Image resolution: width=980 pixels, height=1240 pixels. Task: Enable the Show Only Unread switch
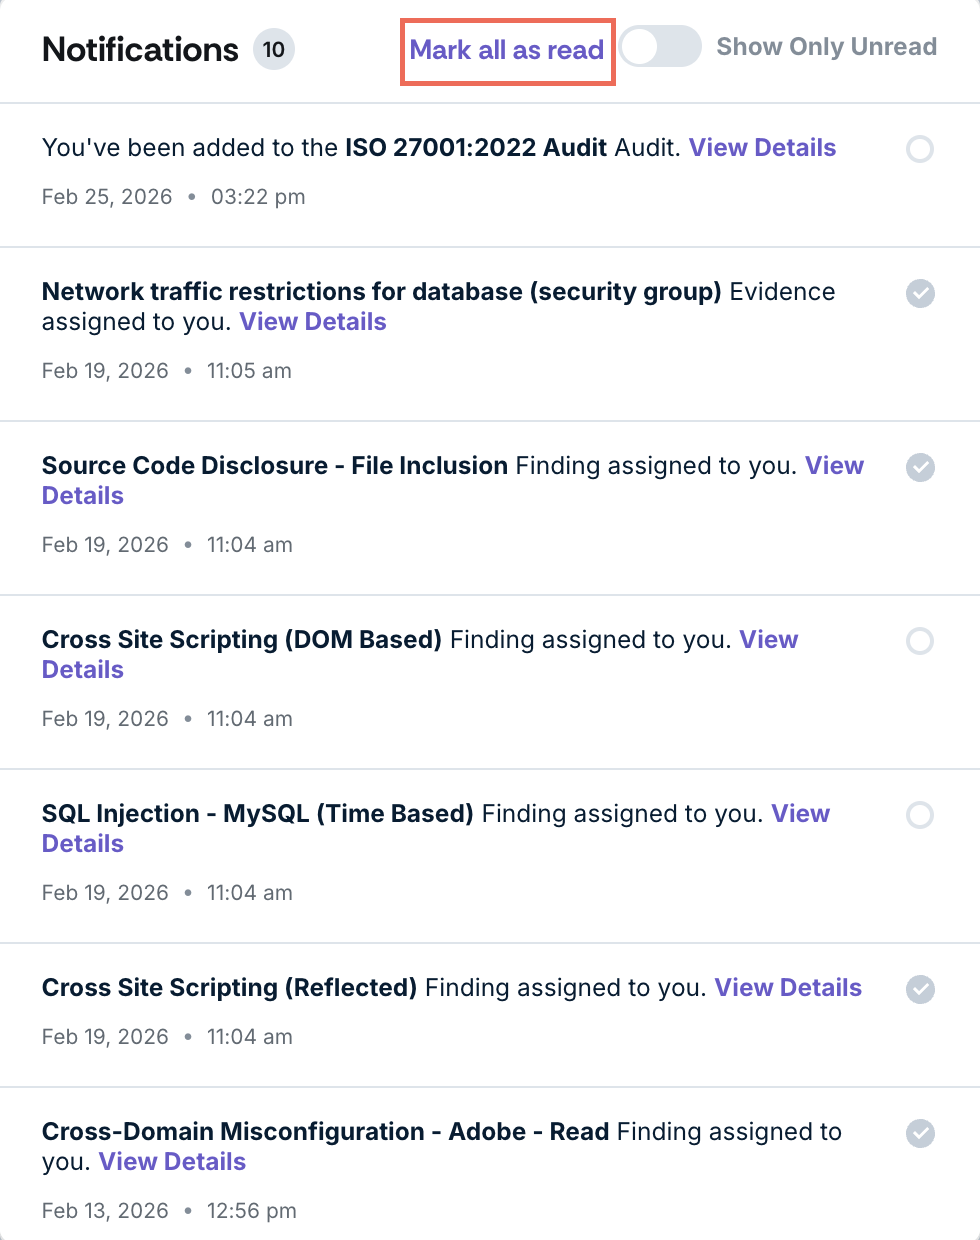(x=660, y=47)
